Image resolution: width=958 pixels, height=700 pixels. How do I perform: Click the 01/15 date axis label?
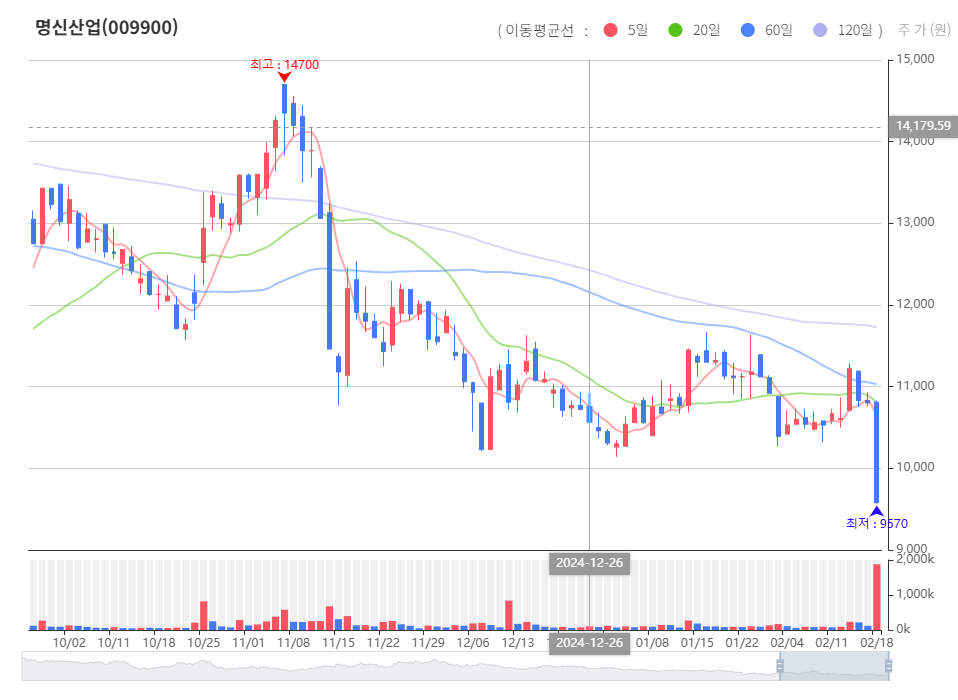coord(697,643)
